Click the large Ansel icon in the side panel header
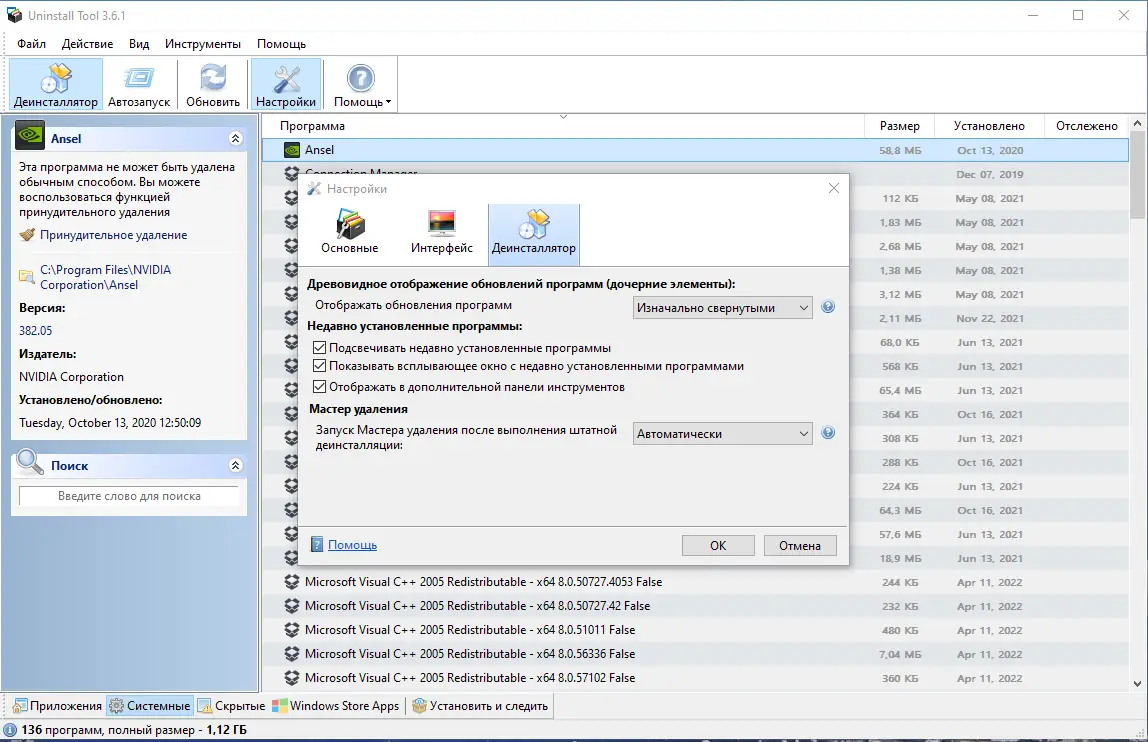Image resolution: width=1148 pixels, height=742 pixels. tap(30, 136)
